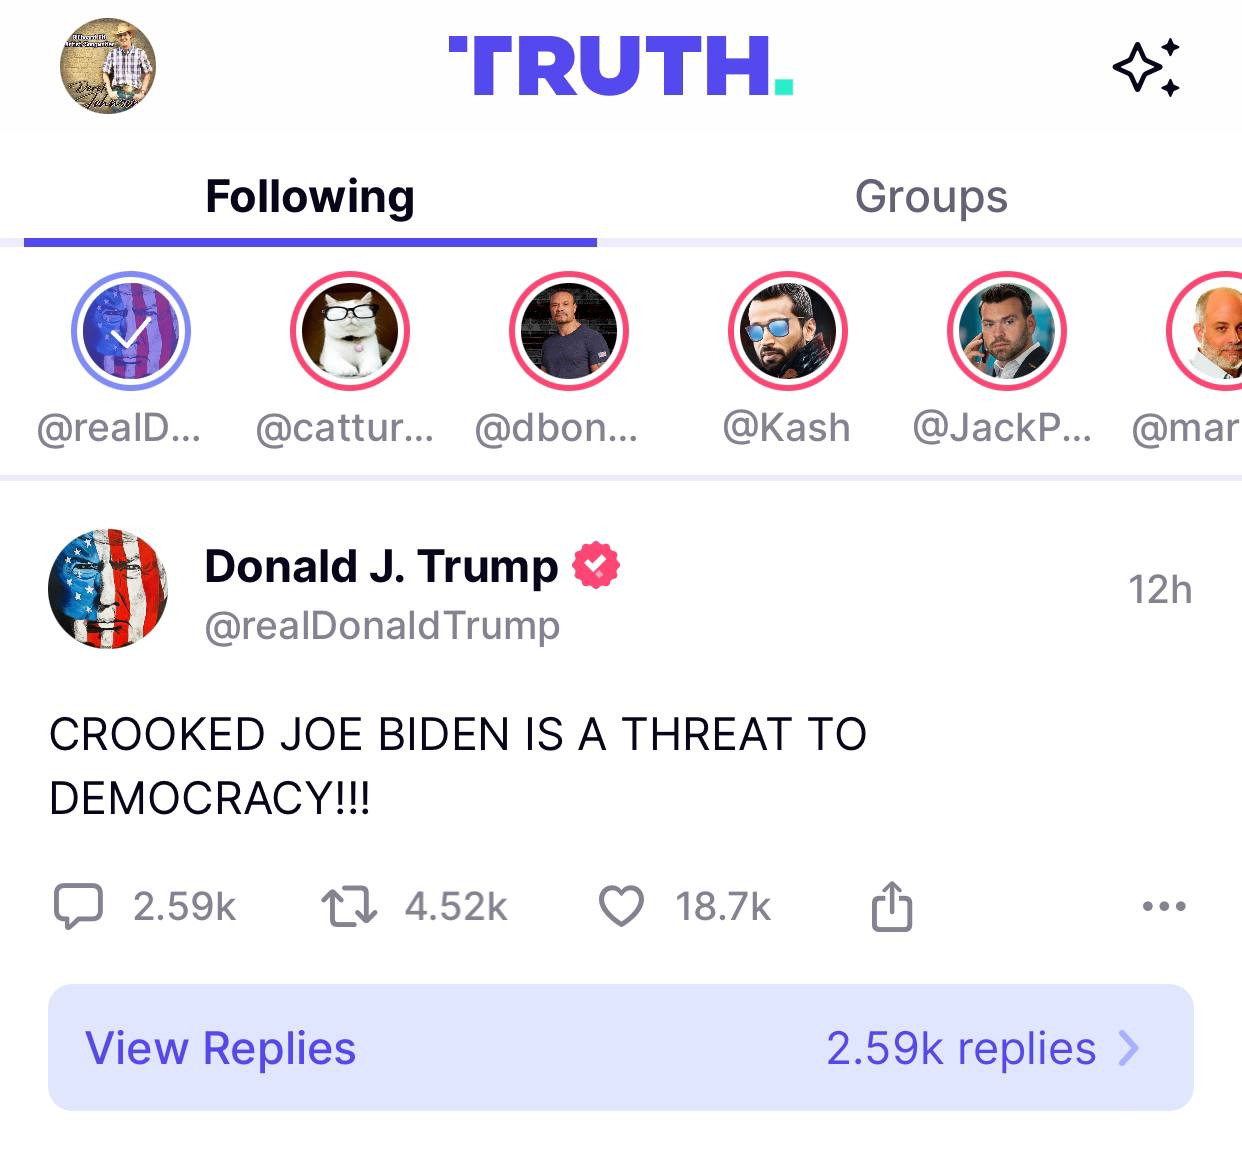View the @realD... story circle
This screenshot has width=1242, height=1166.
point(131,331)
